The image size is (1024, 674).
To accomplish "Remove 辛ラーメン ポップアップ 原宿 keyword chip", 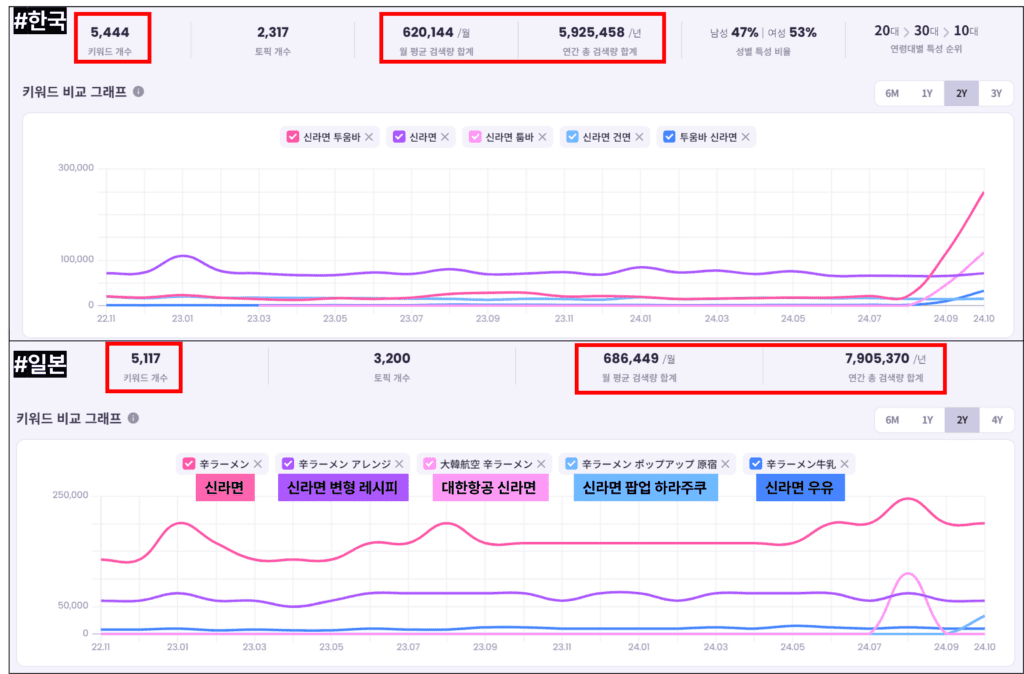I will (x=725, y=464).
